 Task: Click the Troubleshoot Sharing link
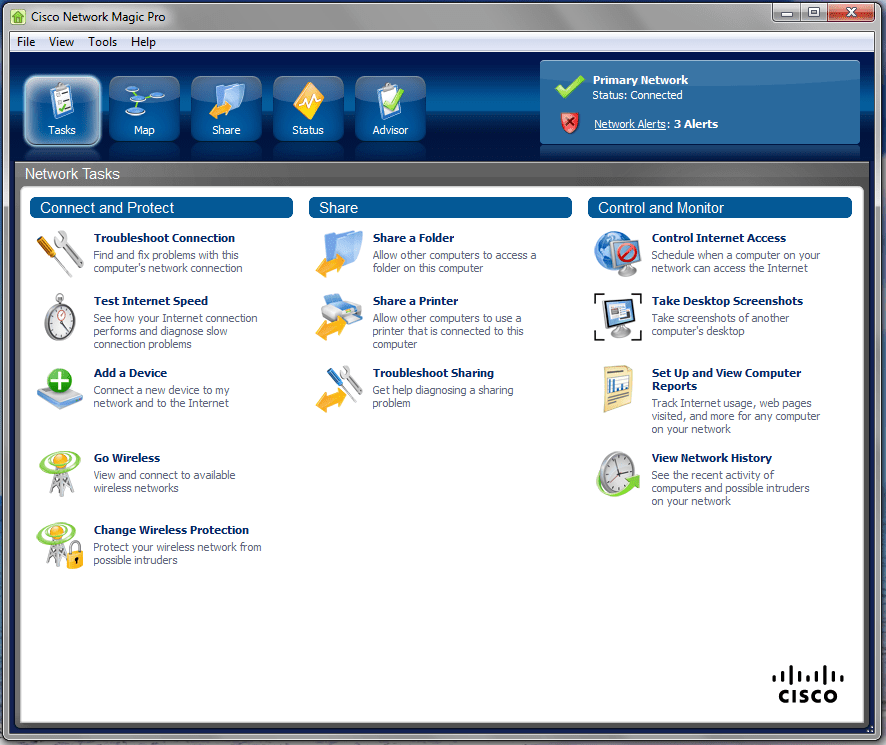coord(433,373)
